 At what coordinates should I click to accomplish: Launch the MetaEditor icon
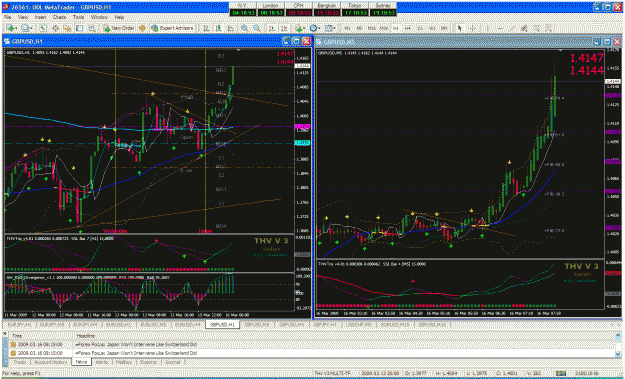tap(142, 28)
